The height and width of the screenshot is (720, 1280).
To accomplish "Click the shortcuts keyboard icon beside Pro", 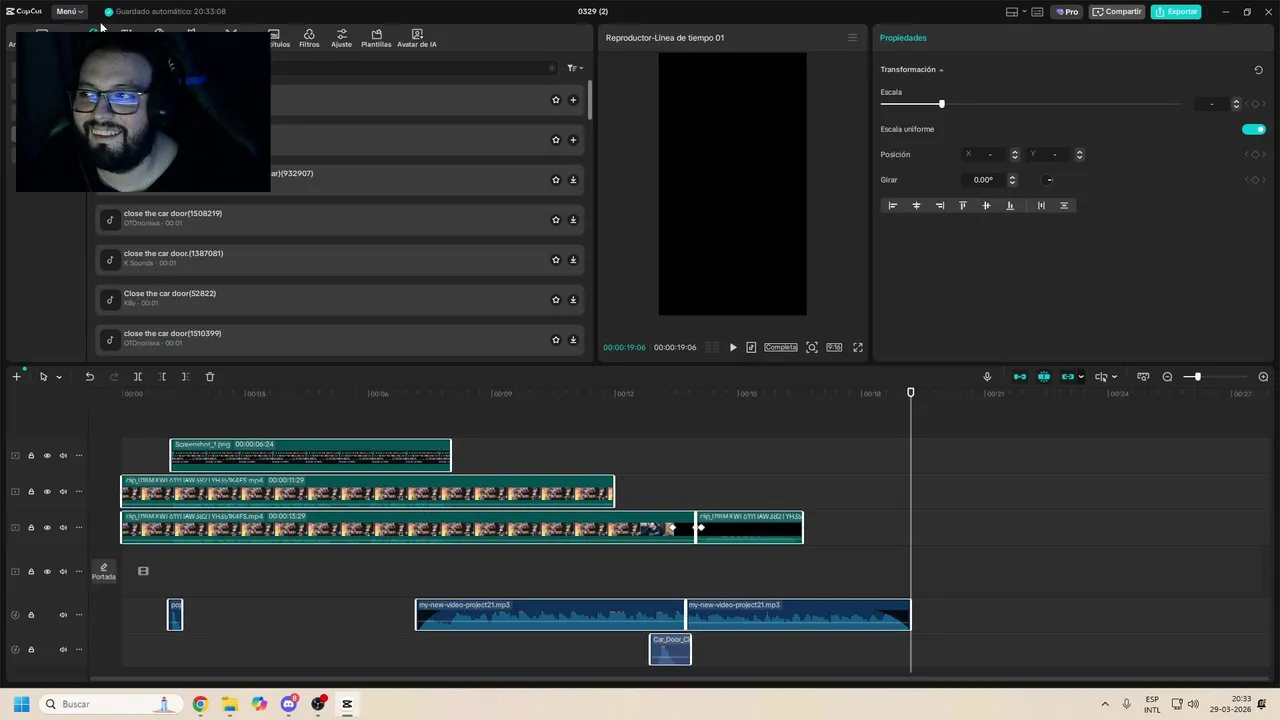I will 1037,12.
